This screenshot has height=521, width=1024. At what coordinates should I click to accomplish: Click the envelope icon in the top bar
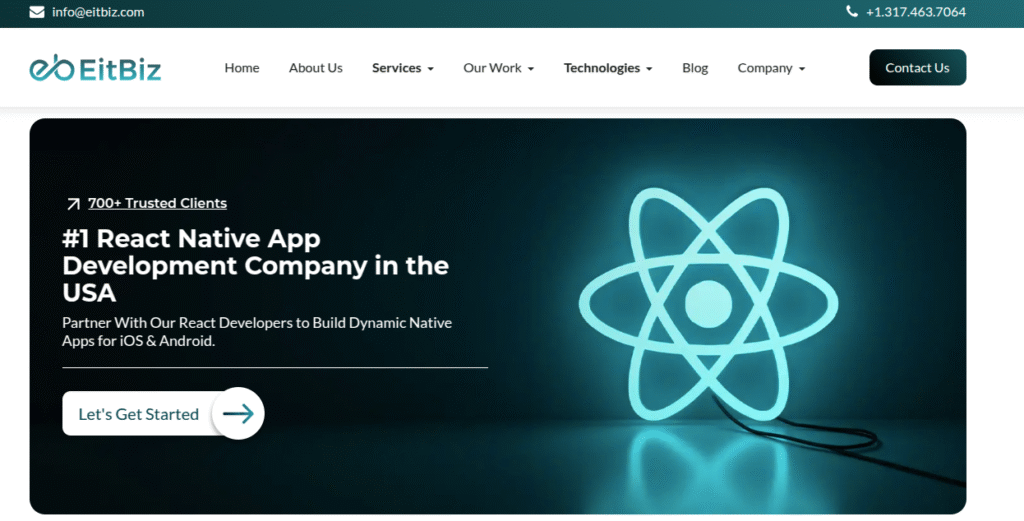[37, 12]
